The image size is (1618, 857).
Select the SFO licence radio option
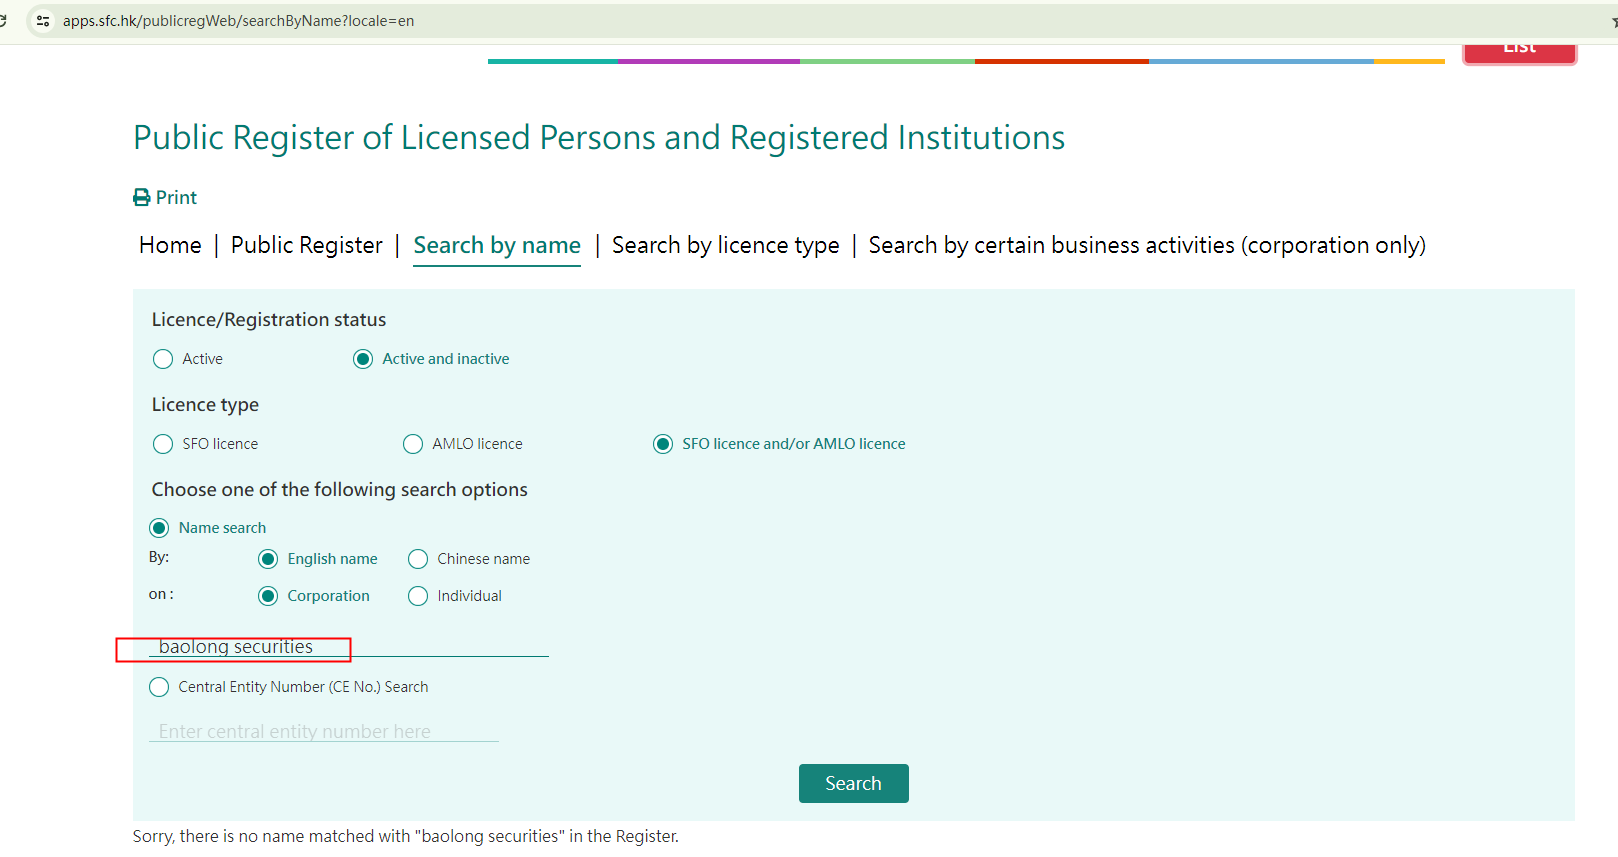click(x=163, y=444)
